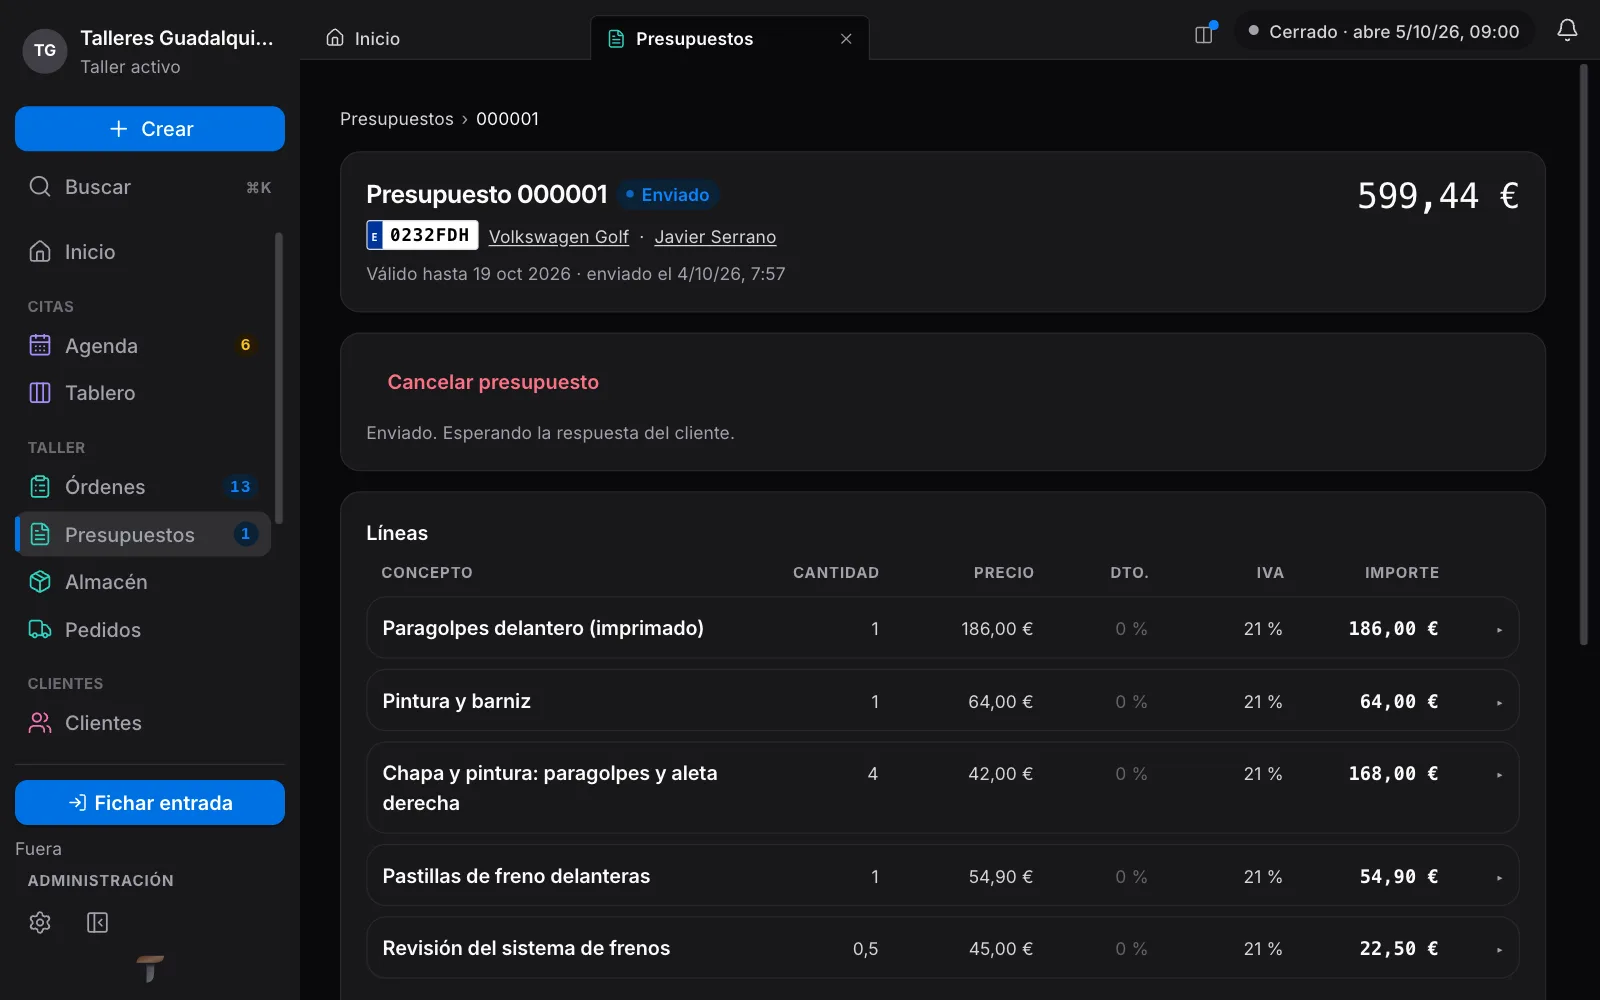Click the 13 badge next to Órdenes
The image size is (1600, 1000).
(x=240, y=487)
